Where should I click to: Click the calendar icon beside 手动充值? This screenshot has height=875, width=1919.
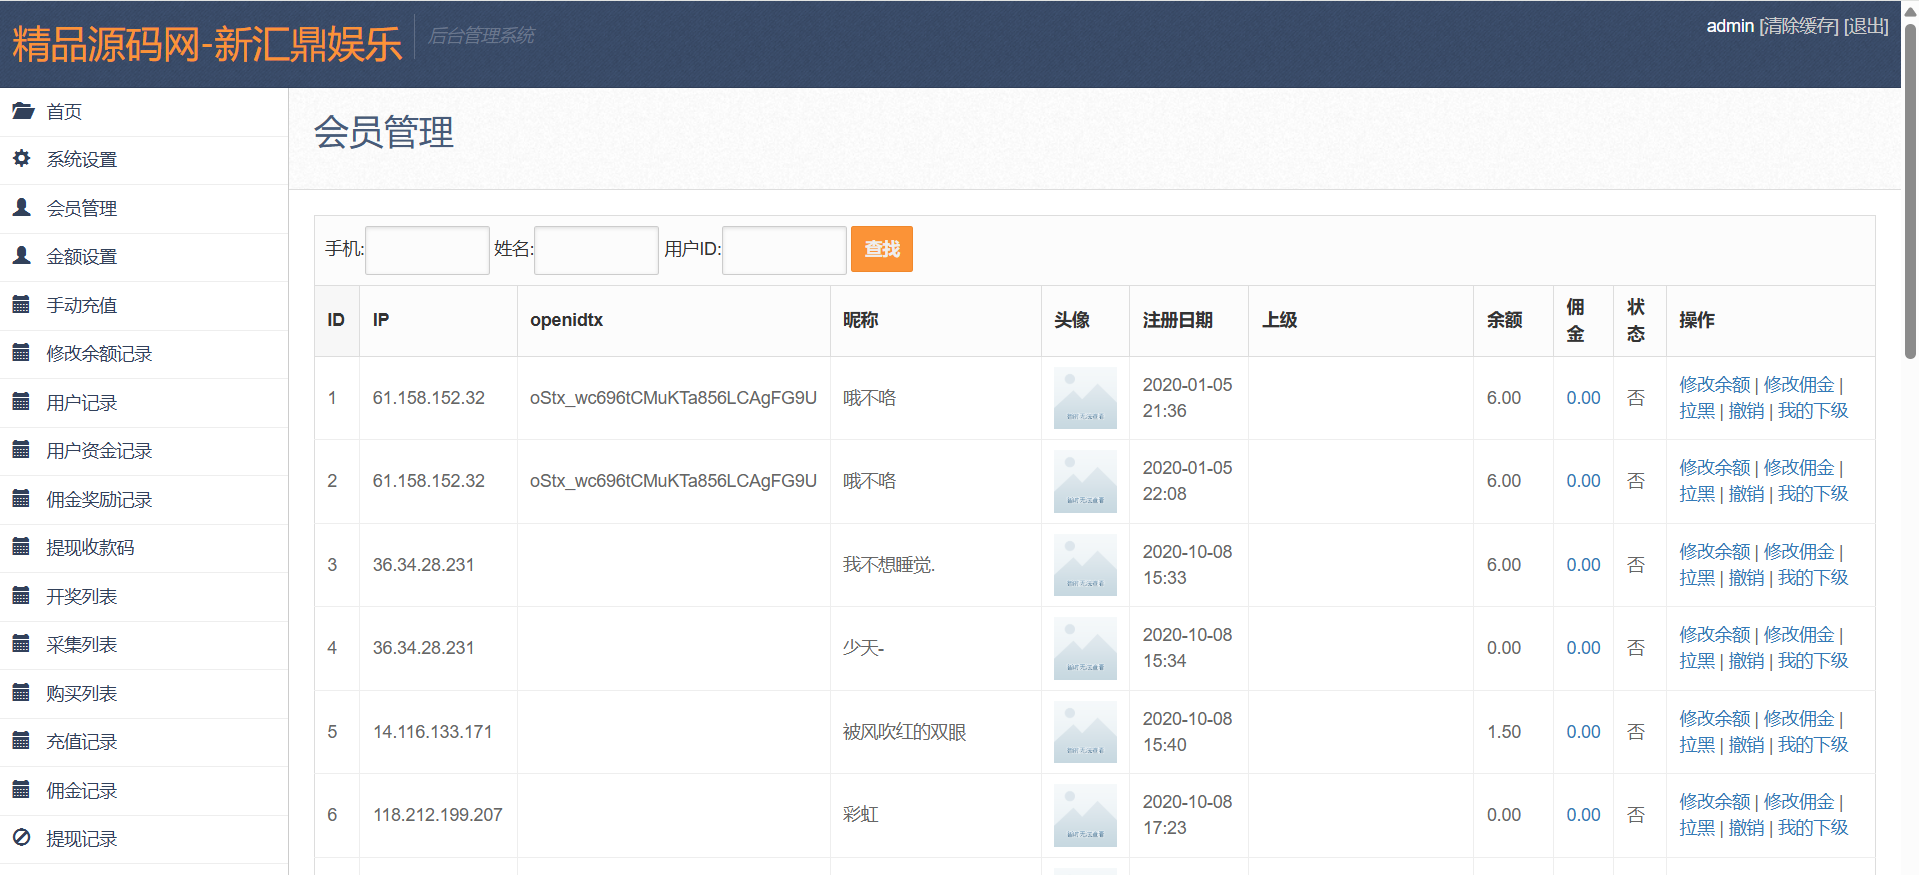[21, 304]
